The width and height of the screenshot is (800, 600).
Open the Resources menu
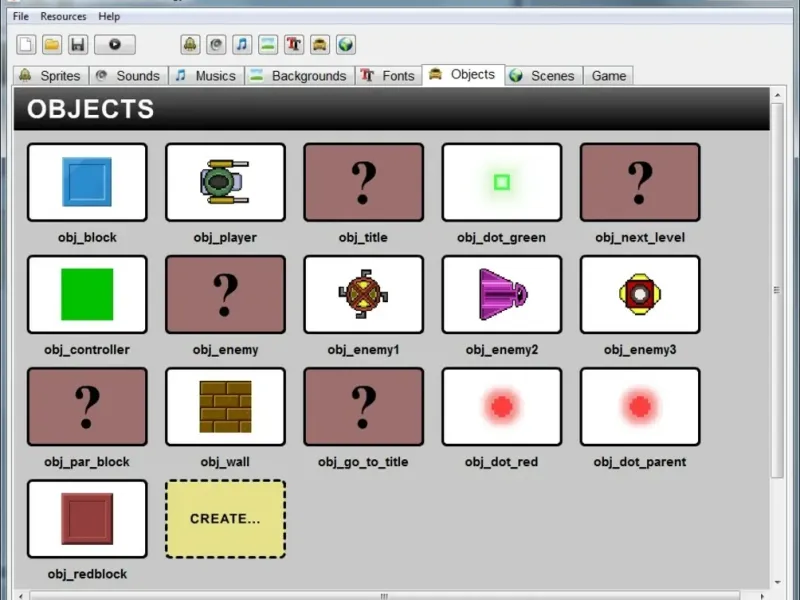tap(63, 16)
